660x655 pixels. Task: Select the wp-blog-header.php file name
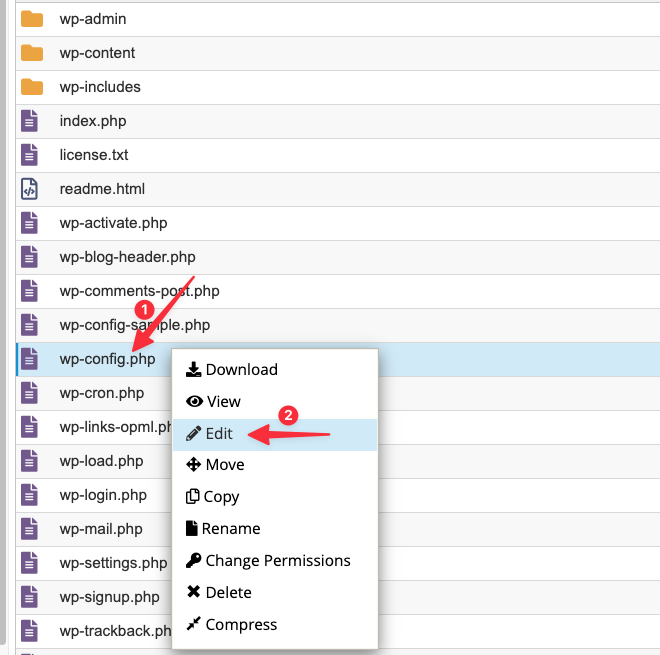(x=128, y=258)
